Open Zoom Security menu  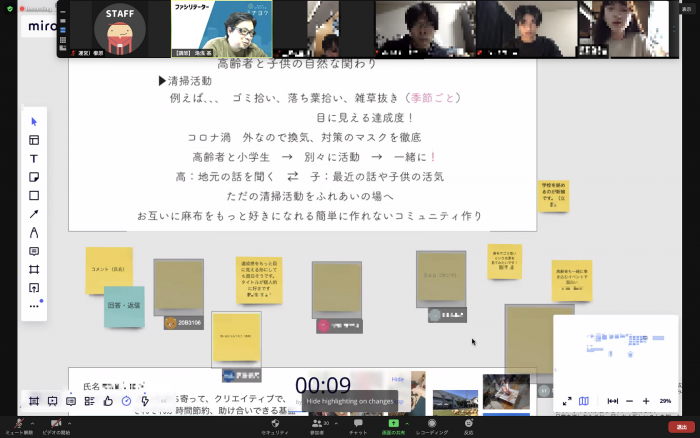275,426
